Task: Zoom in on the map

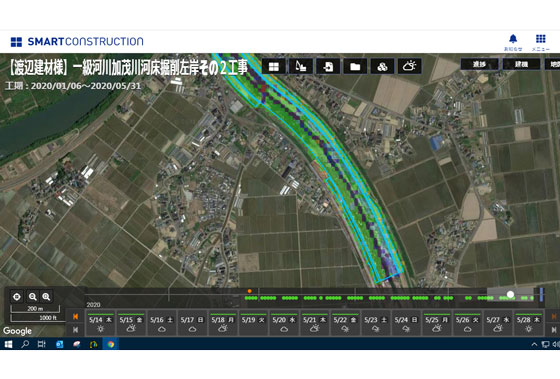Action: click(x=46, y=296)
